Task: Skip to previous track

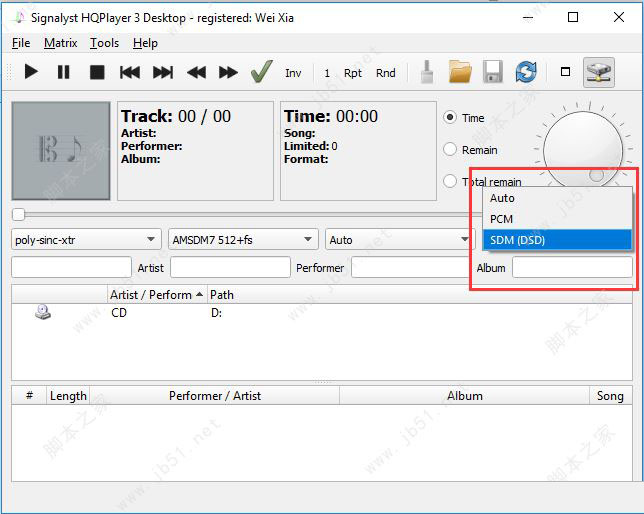Action: click(130, 72)
